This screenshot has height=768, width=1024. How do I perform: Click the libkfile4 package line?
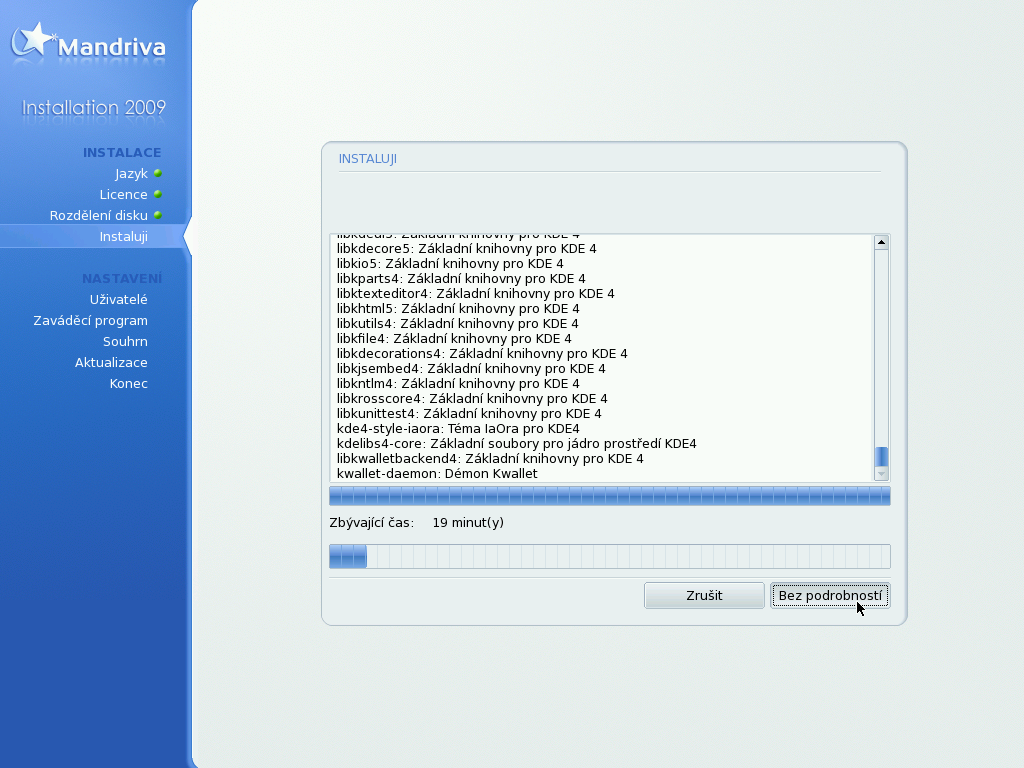[454, 339]
